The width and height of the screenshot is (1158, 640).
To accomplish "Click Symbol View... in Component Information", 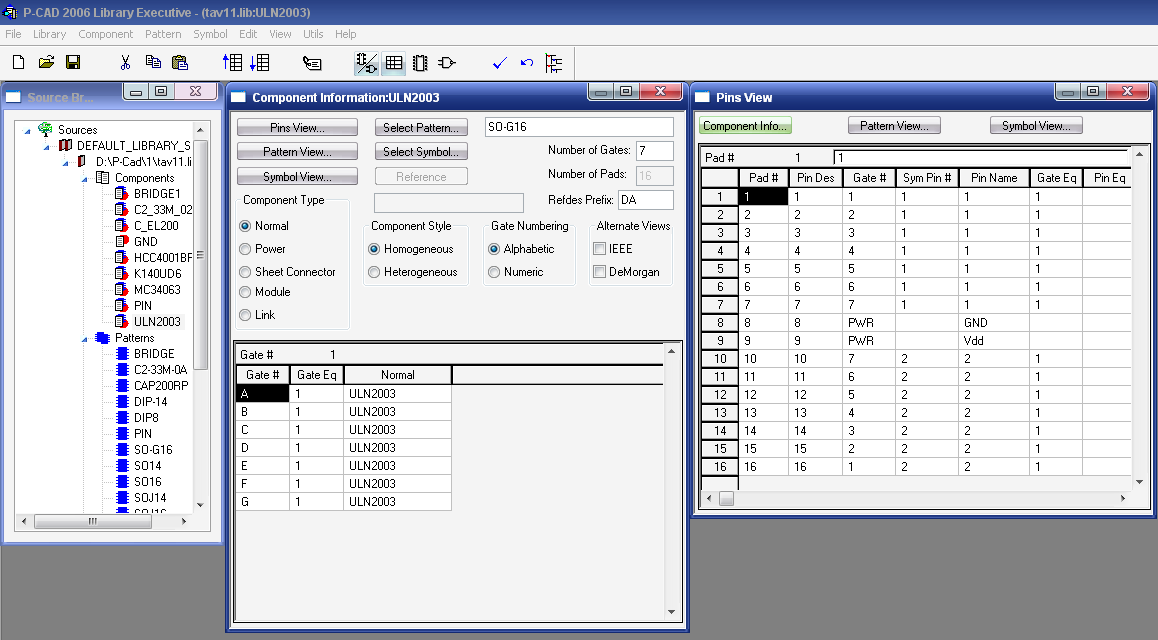I will pyautogui.click(x=297, y=177).
